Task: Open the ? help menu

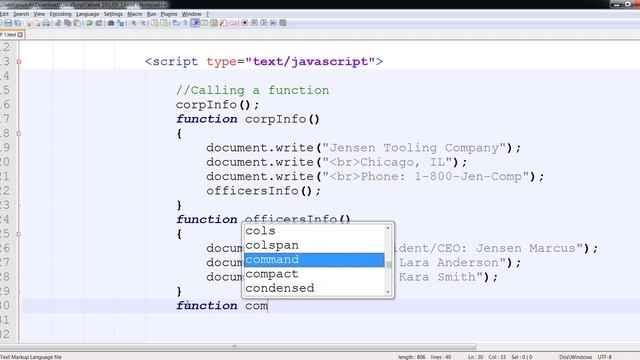Action: point(207,14)
